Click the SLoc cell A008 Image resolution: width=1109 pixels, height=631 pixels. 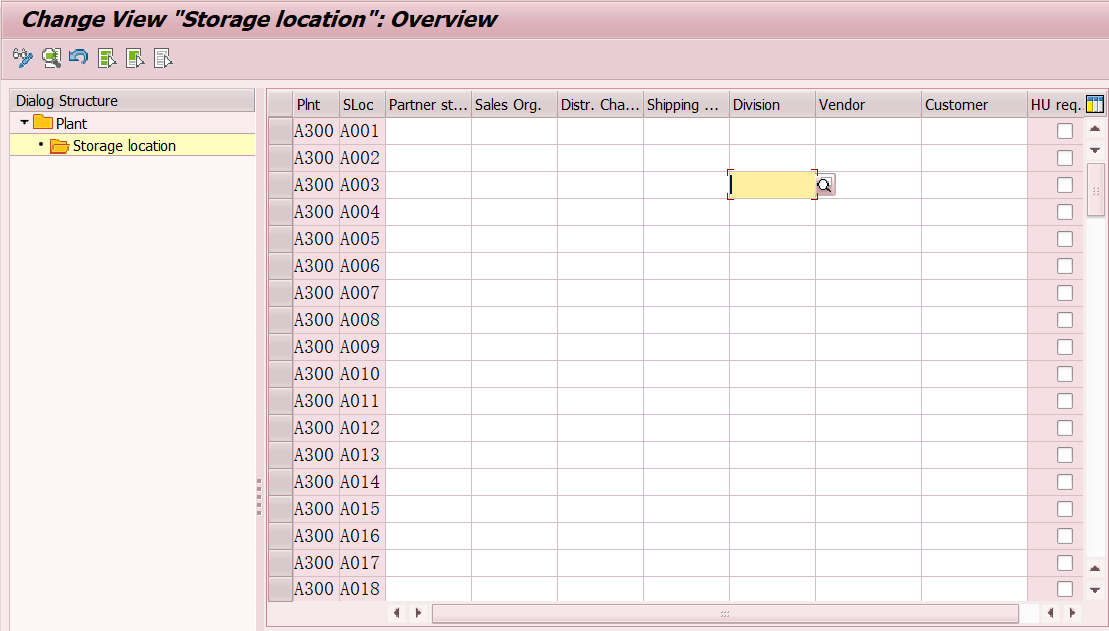tap(360, 320)
